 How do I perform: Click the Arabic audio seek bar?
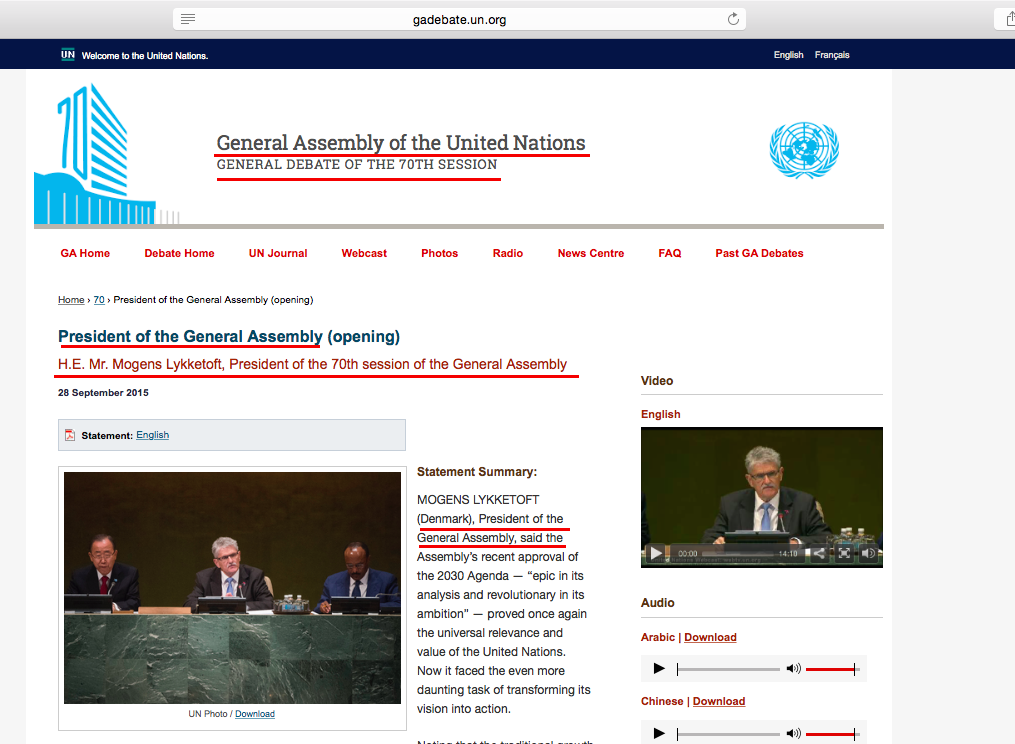tap(728, 669)
